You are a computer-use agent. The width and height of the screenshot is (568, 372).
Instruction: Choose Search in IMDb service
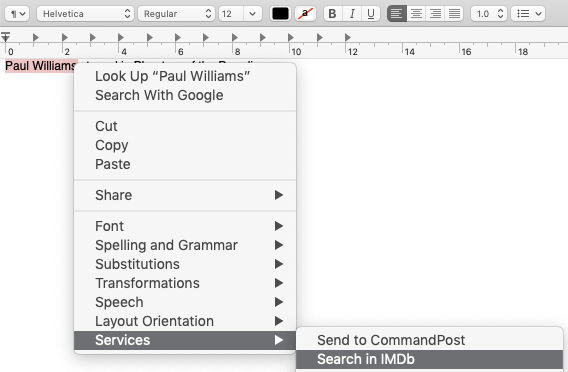(x=429, y=359)
